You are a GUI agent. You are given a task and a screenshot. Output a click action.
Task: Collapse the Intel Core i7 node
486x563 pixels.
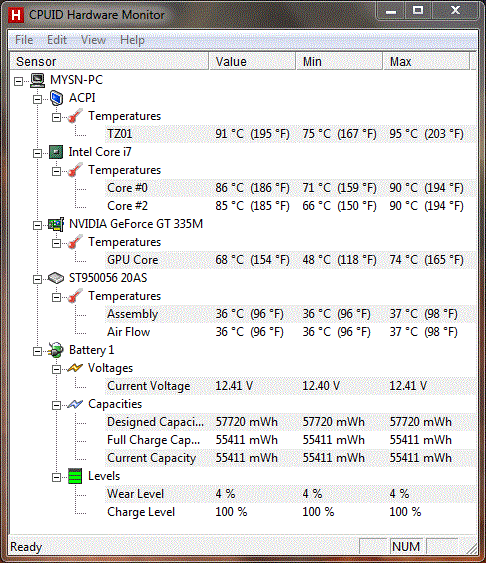click(x=37, y=154)
